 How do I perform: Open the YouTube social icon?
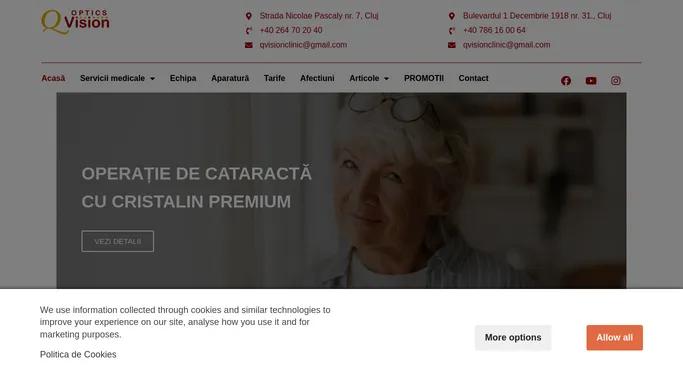pos(591,81)
